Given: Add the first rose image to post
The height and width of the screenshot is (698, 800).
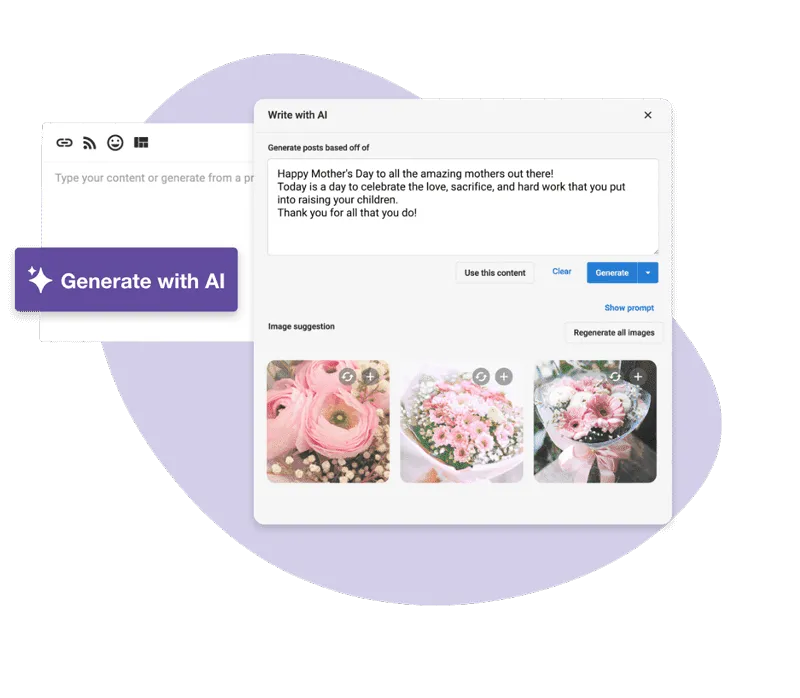Looking at the screenshot, I should coord(370,377).
